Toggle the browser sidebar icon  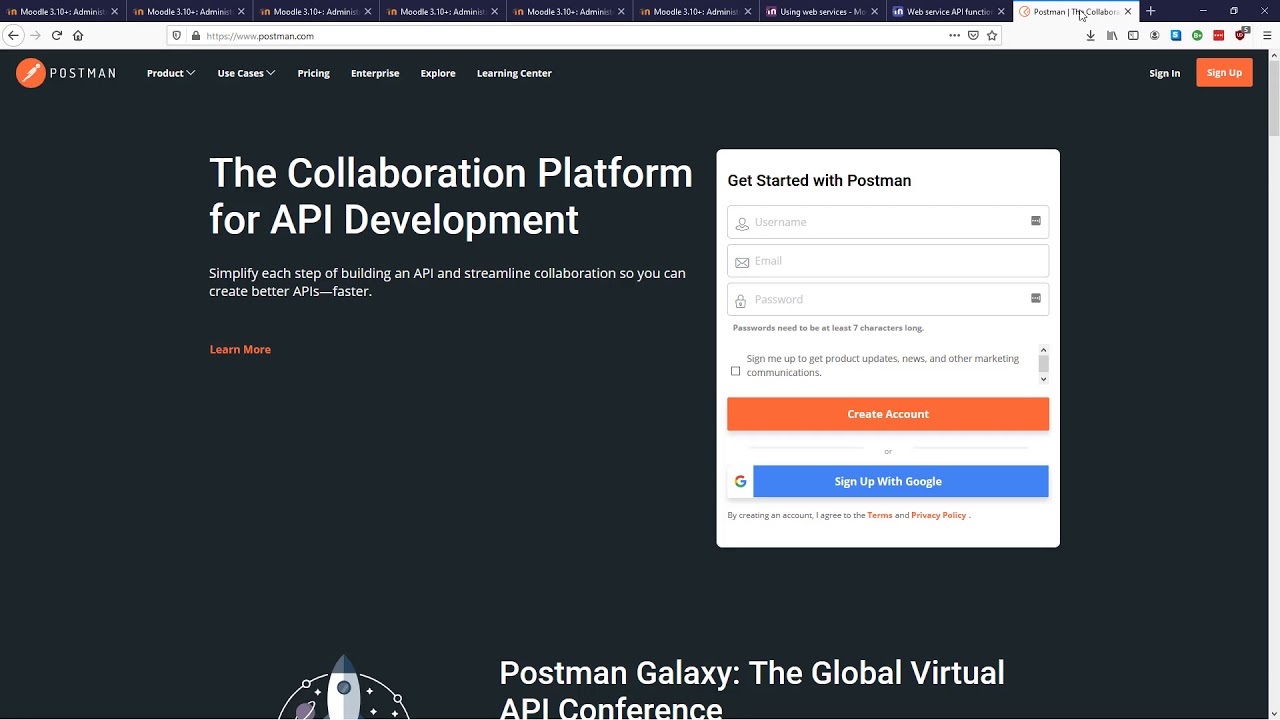click(x=1133, y=35)
